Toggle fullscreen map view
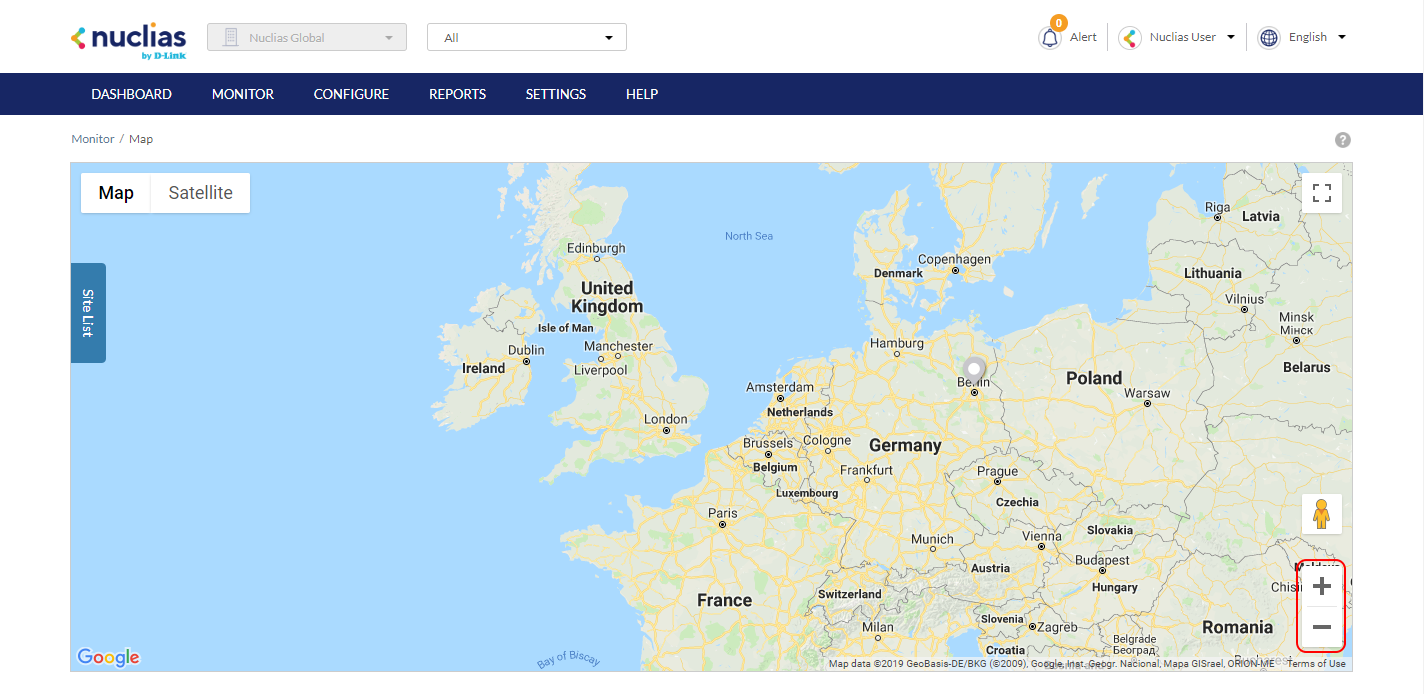Screen dimensions: 1424x694 (1321, 193)
